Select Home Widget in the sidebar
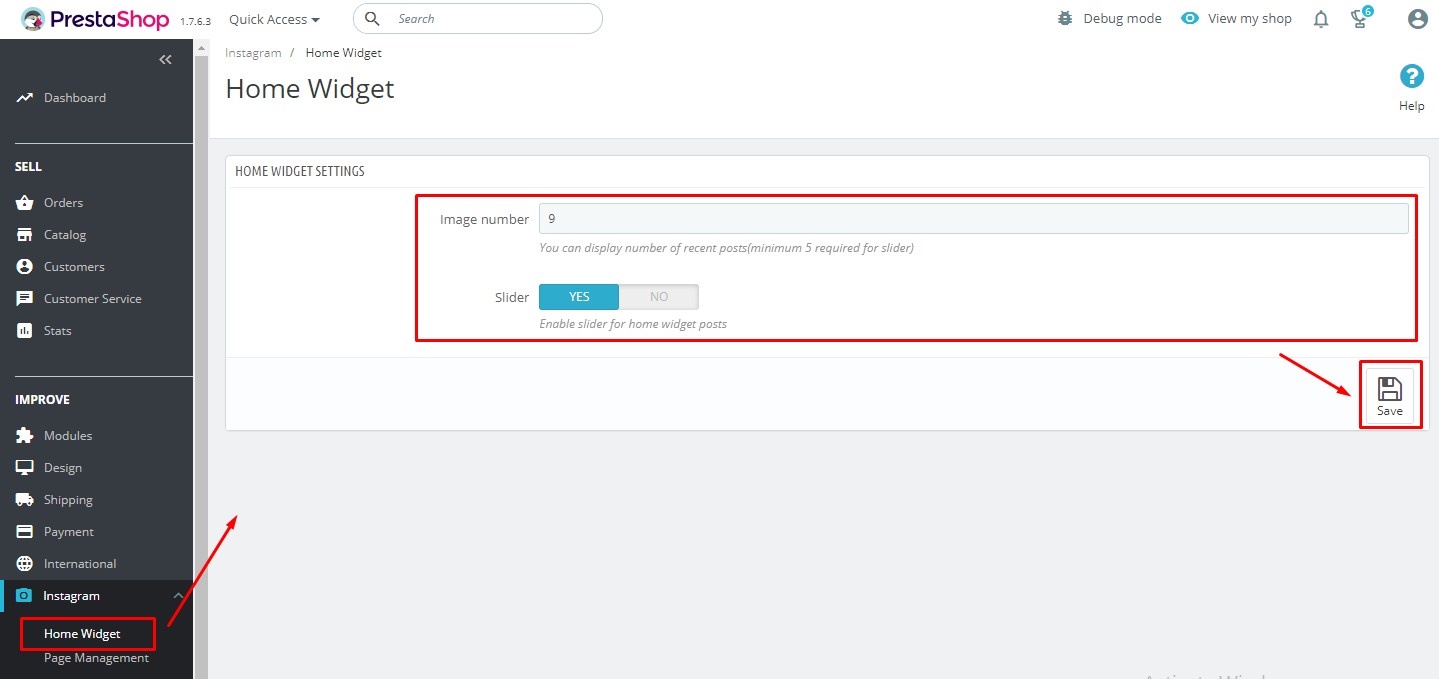The image size is (1439, 679). 82,634
